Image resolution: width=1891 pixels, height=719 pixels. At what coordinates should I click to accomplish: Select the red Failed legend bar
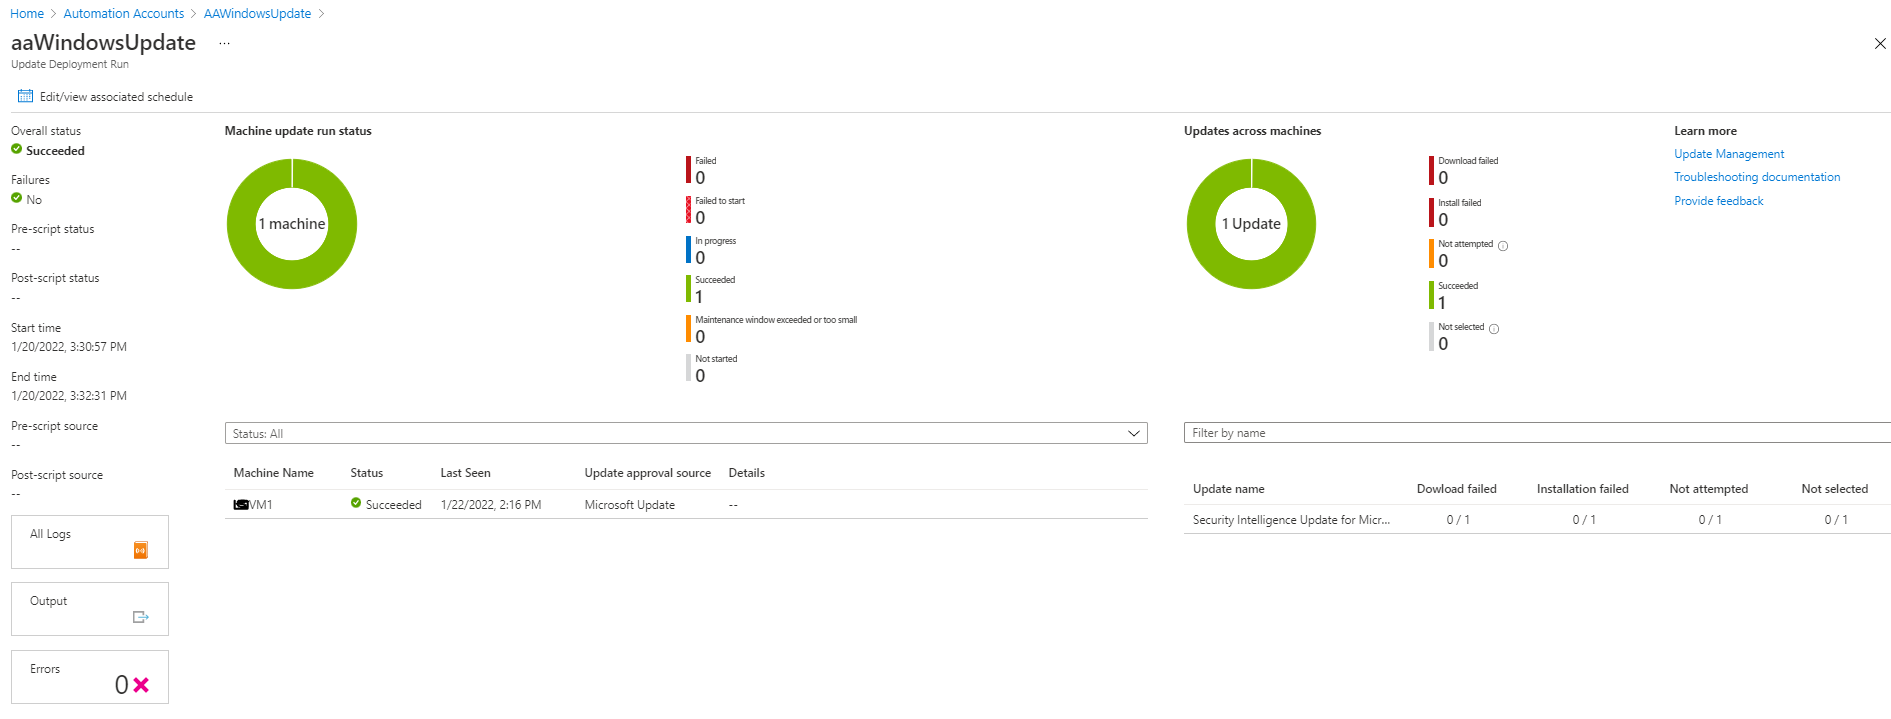[689, 170]
